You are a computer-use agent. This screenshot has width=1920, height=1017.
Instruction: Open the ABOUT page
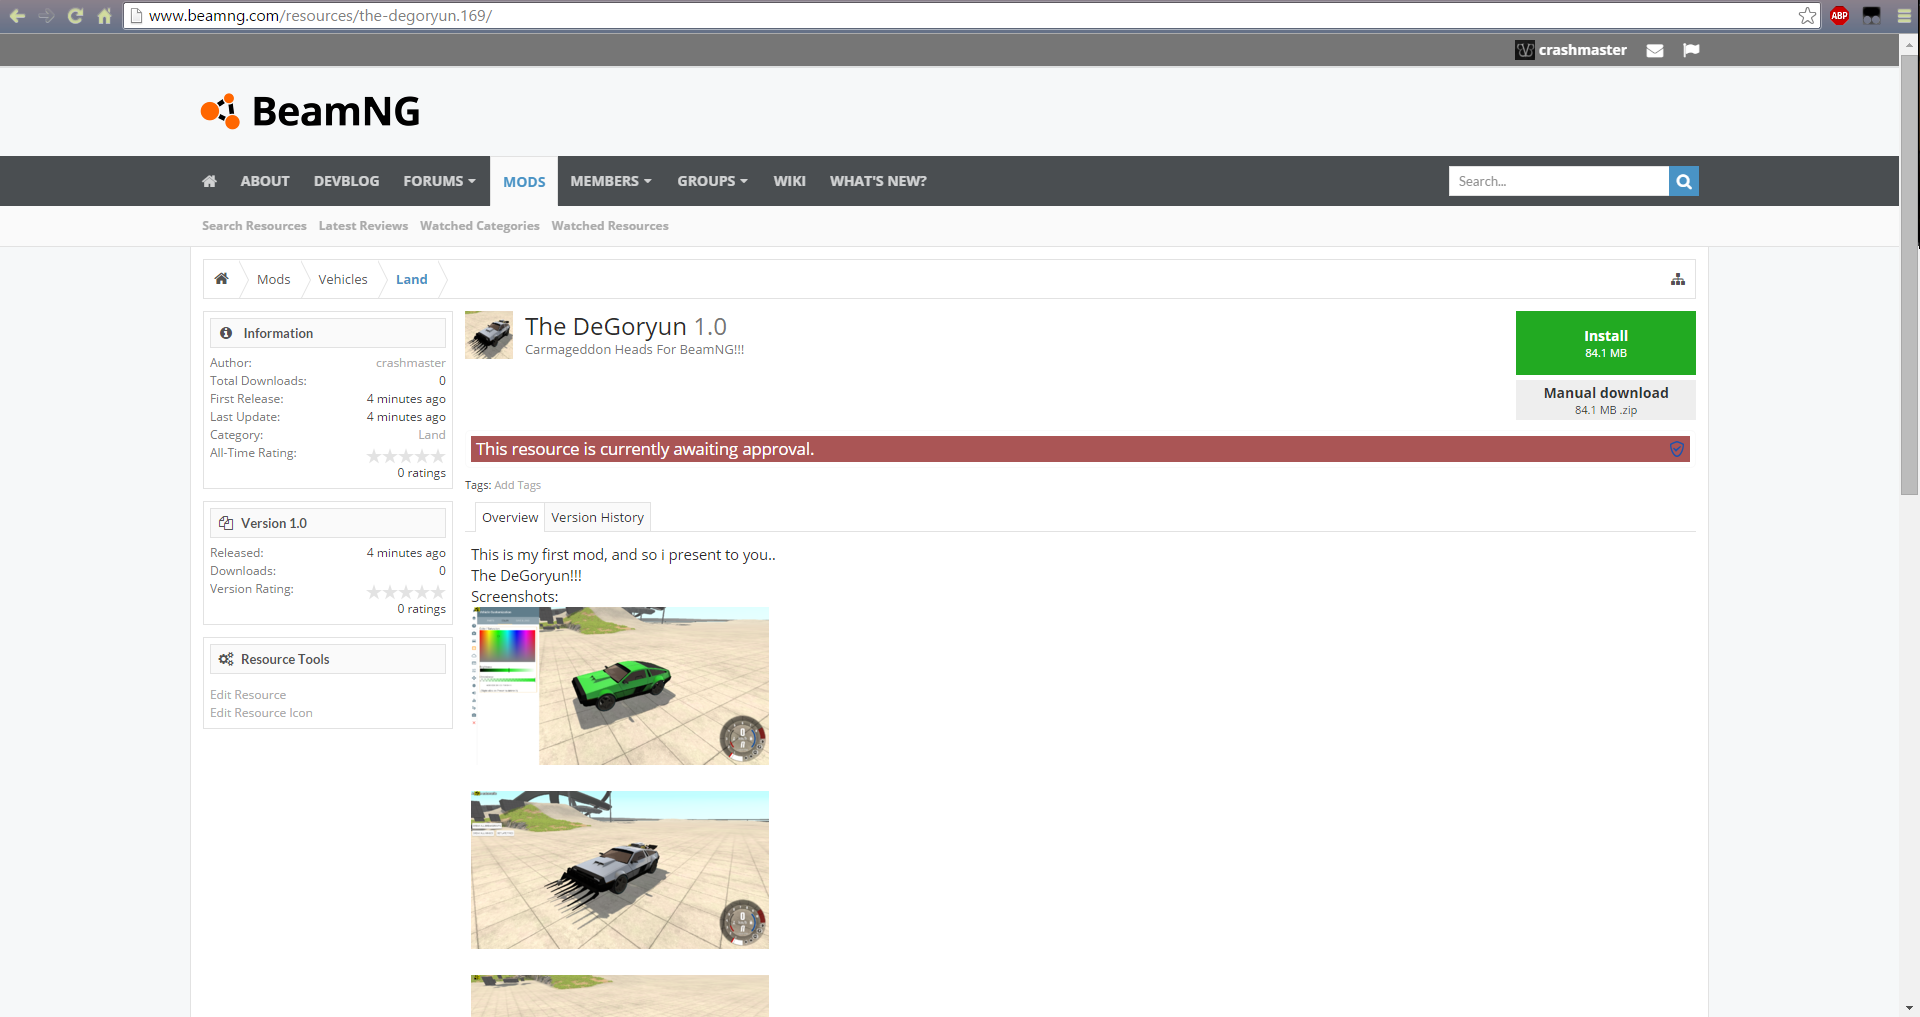click(265, 181)
